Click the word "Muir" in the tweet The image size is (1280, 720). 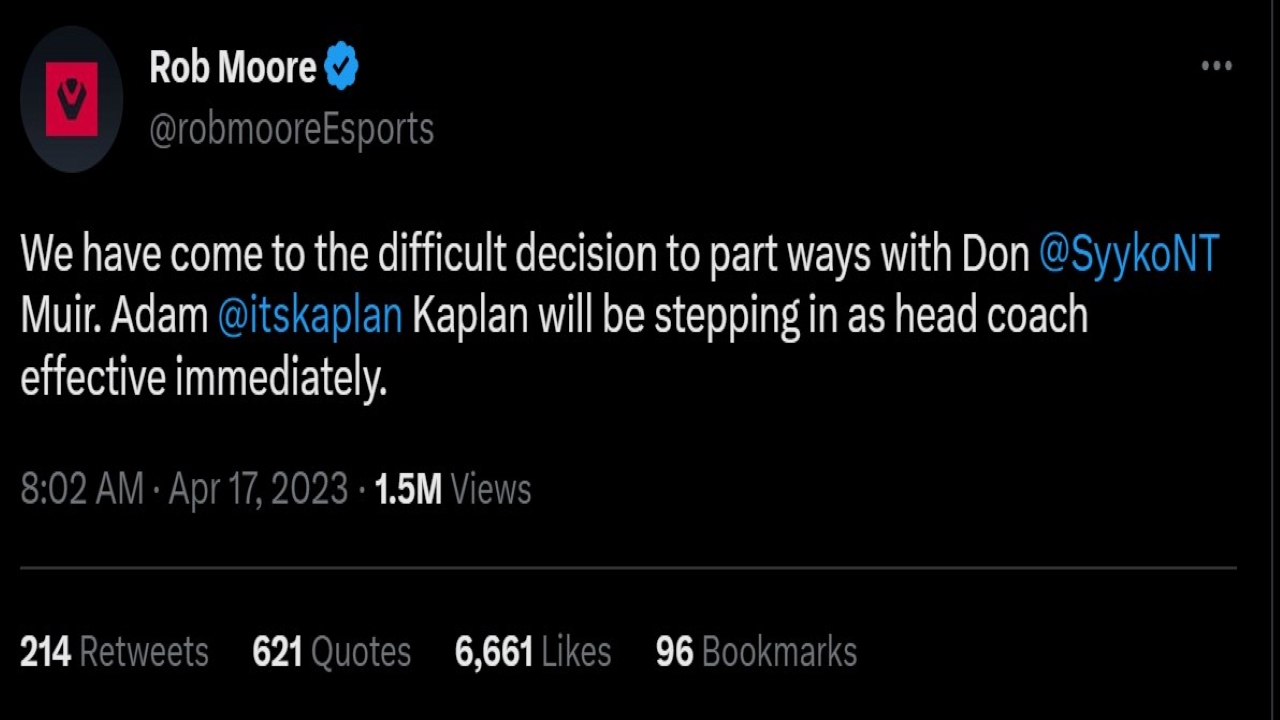point(59,316)
